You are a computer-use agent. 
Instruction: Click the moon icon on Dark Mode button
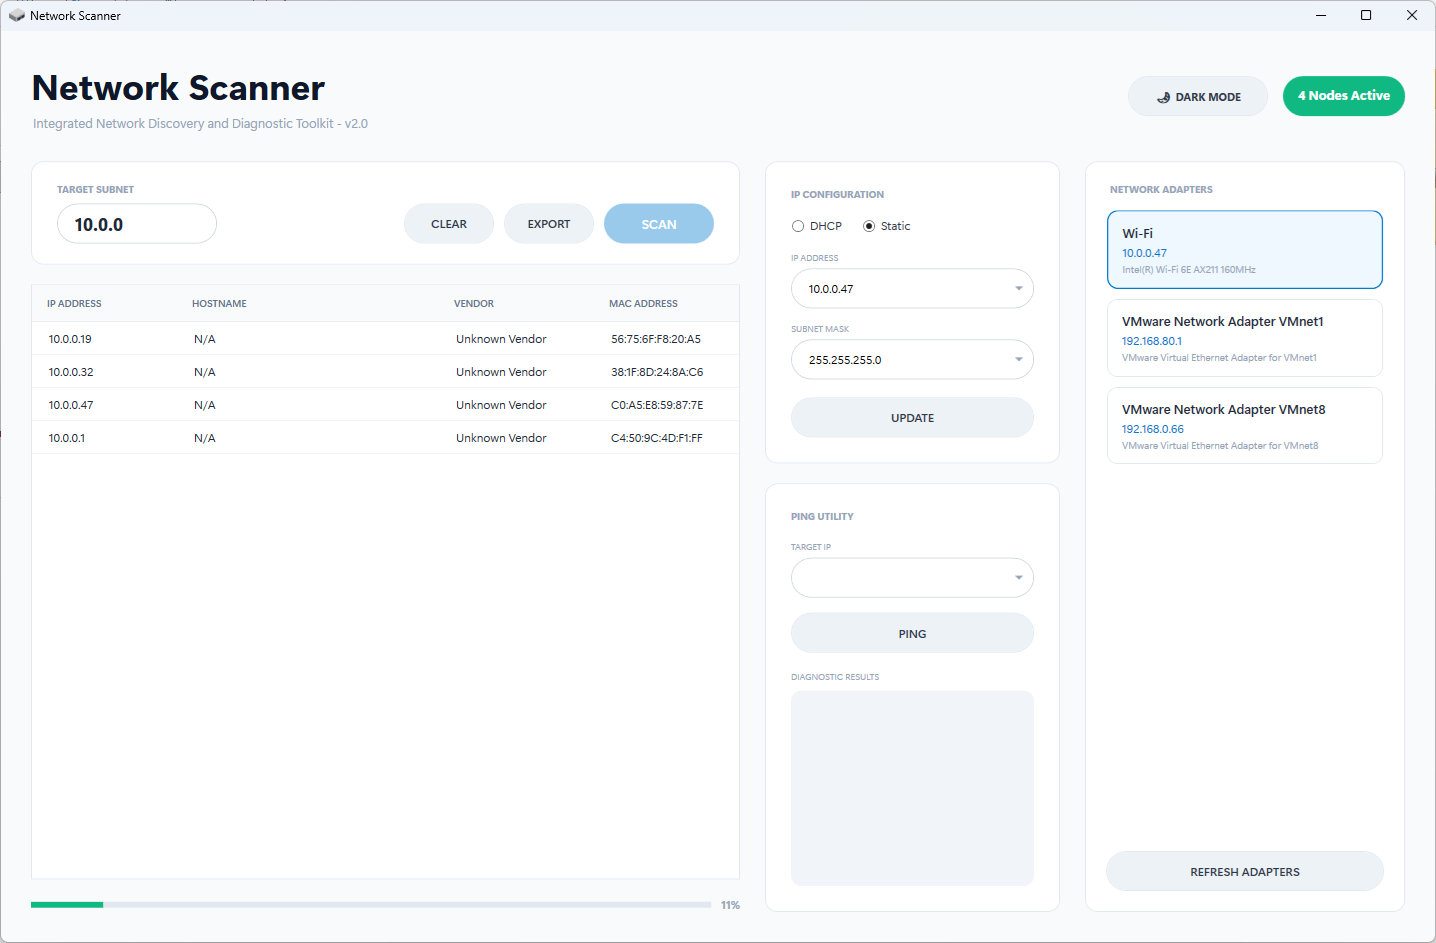[1163, 97]
